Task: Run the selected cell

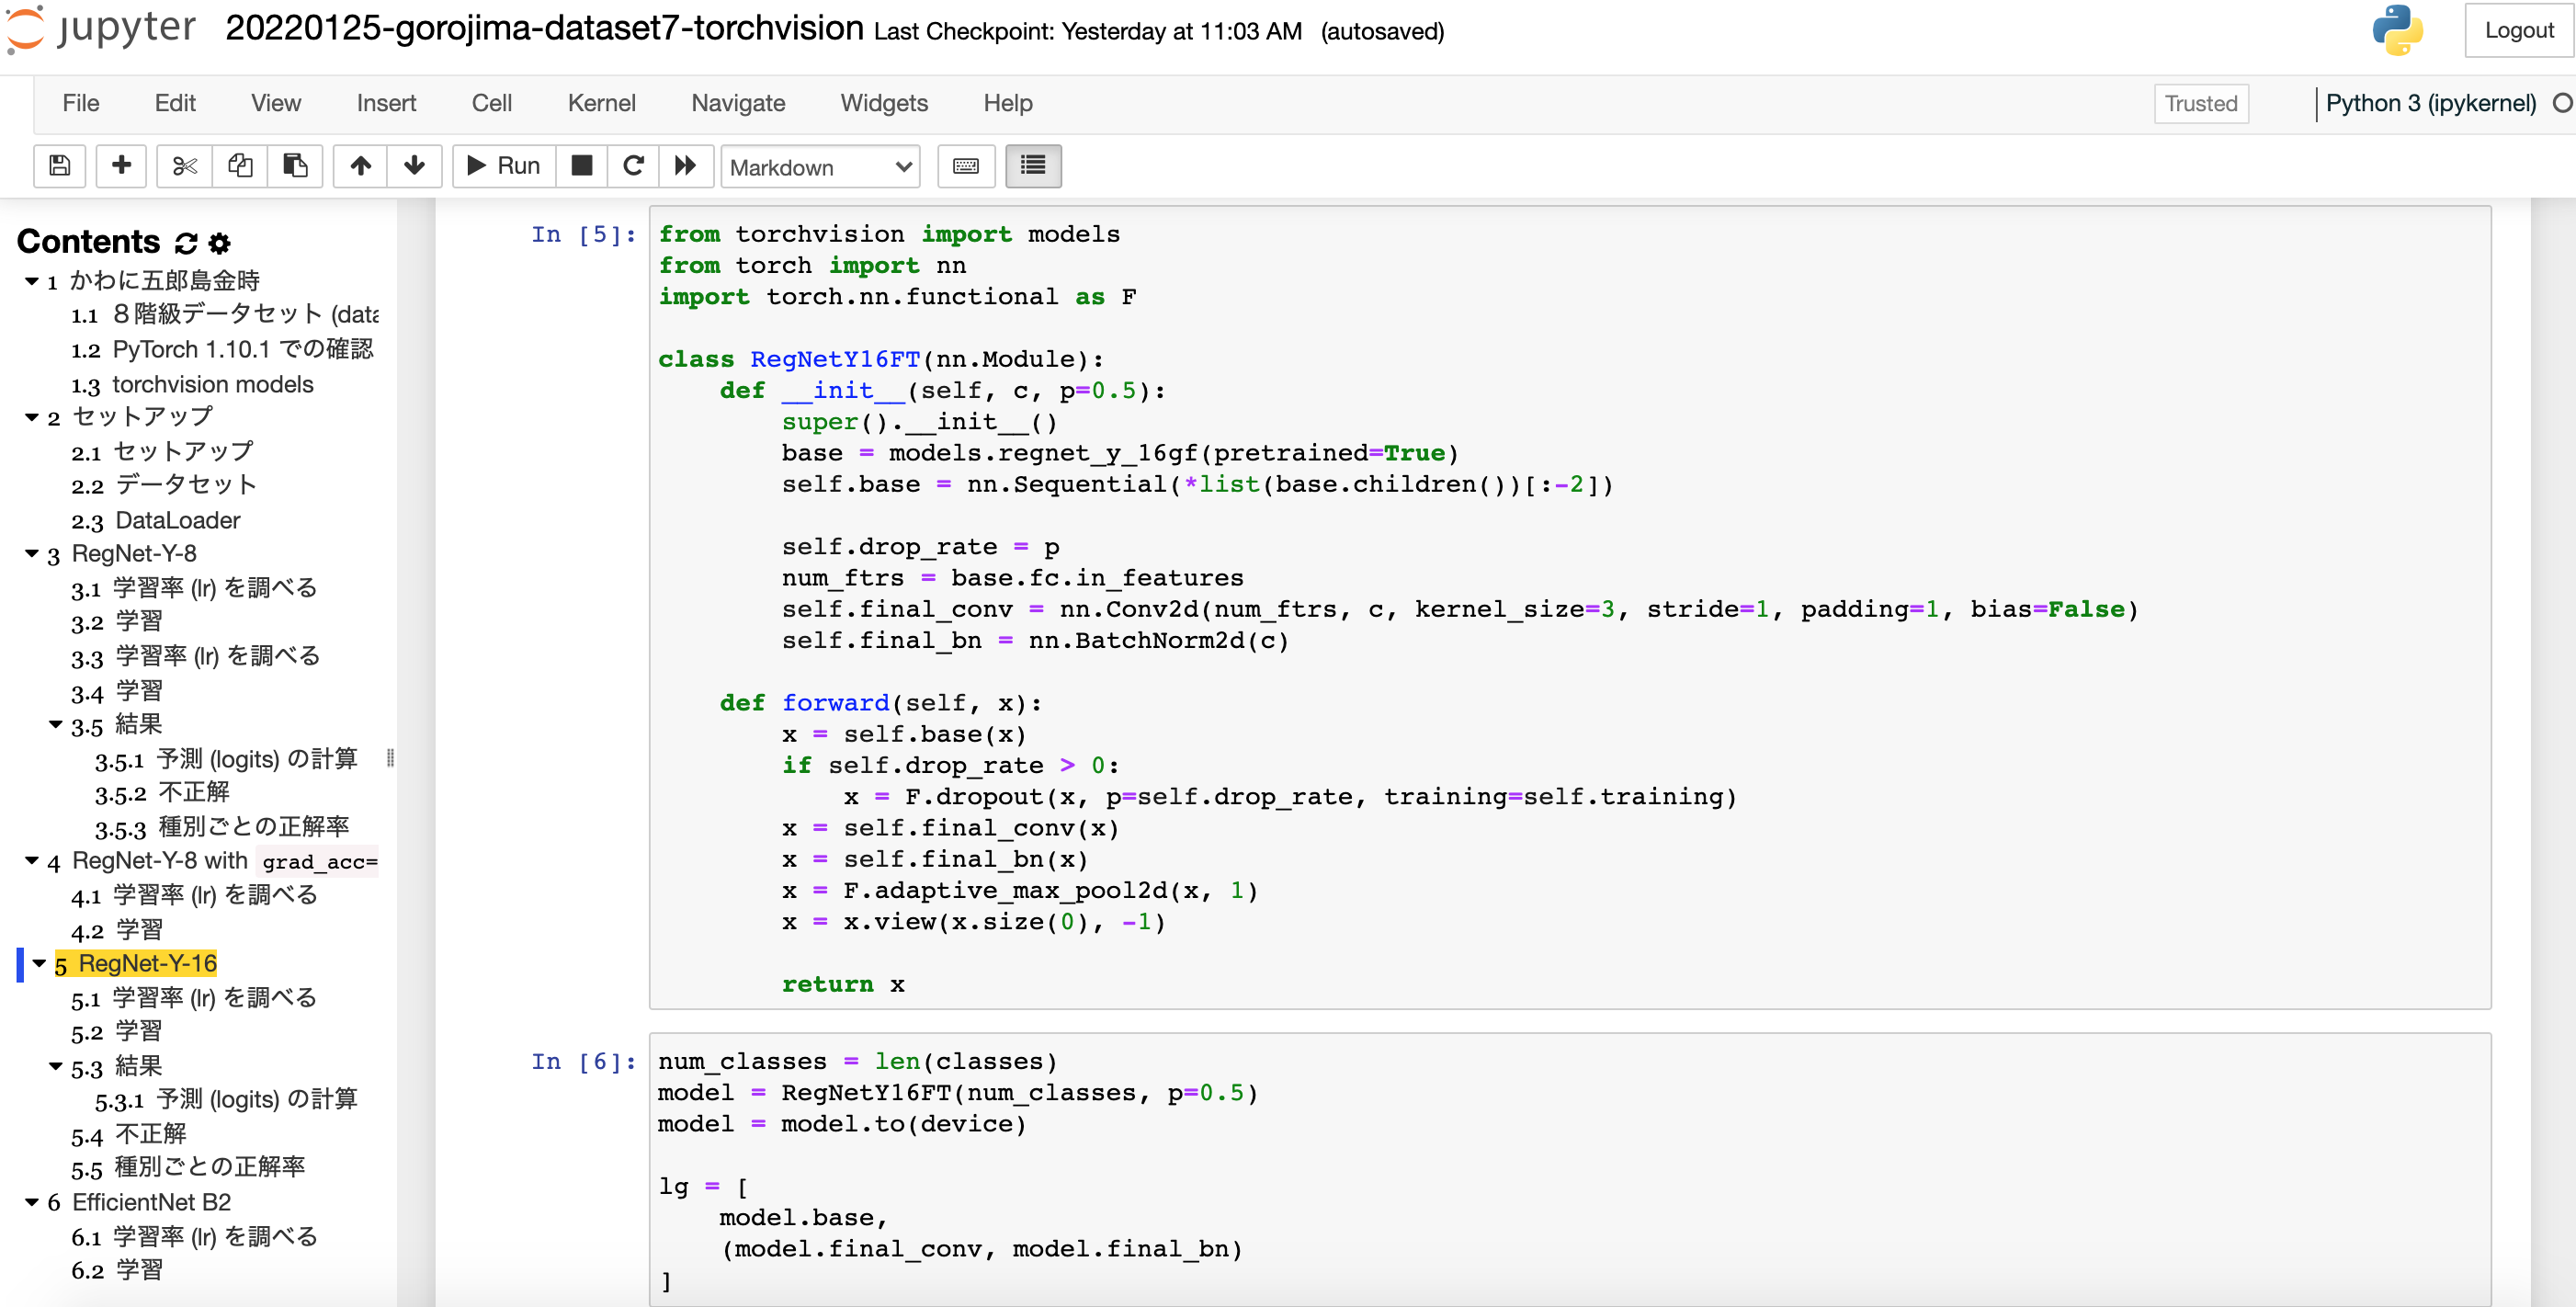Action: click(504, 166)
